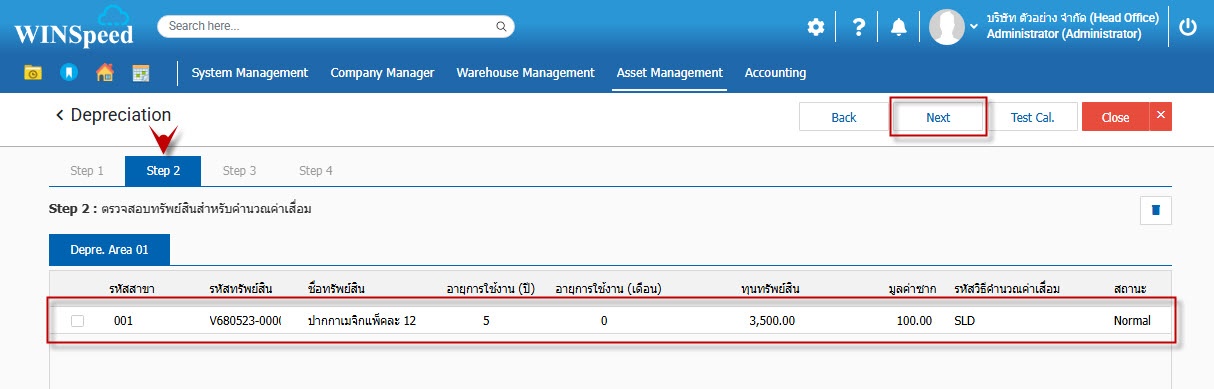Click the รหัสวิธีคำนวณค่าเสื่อม column header

pos(1007,289)
